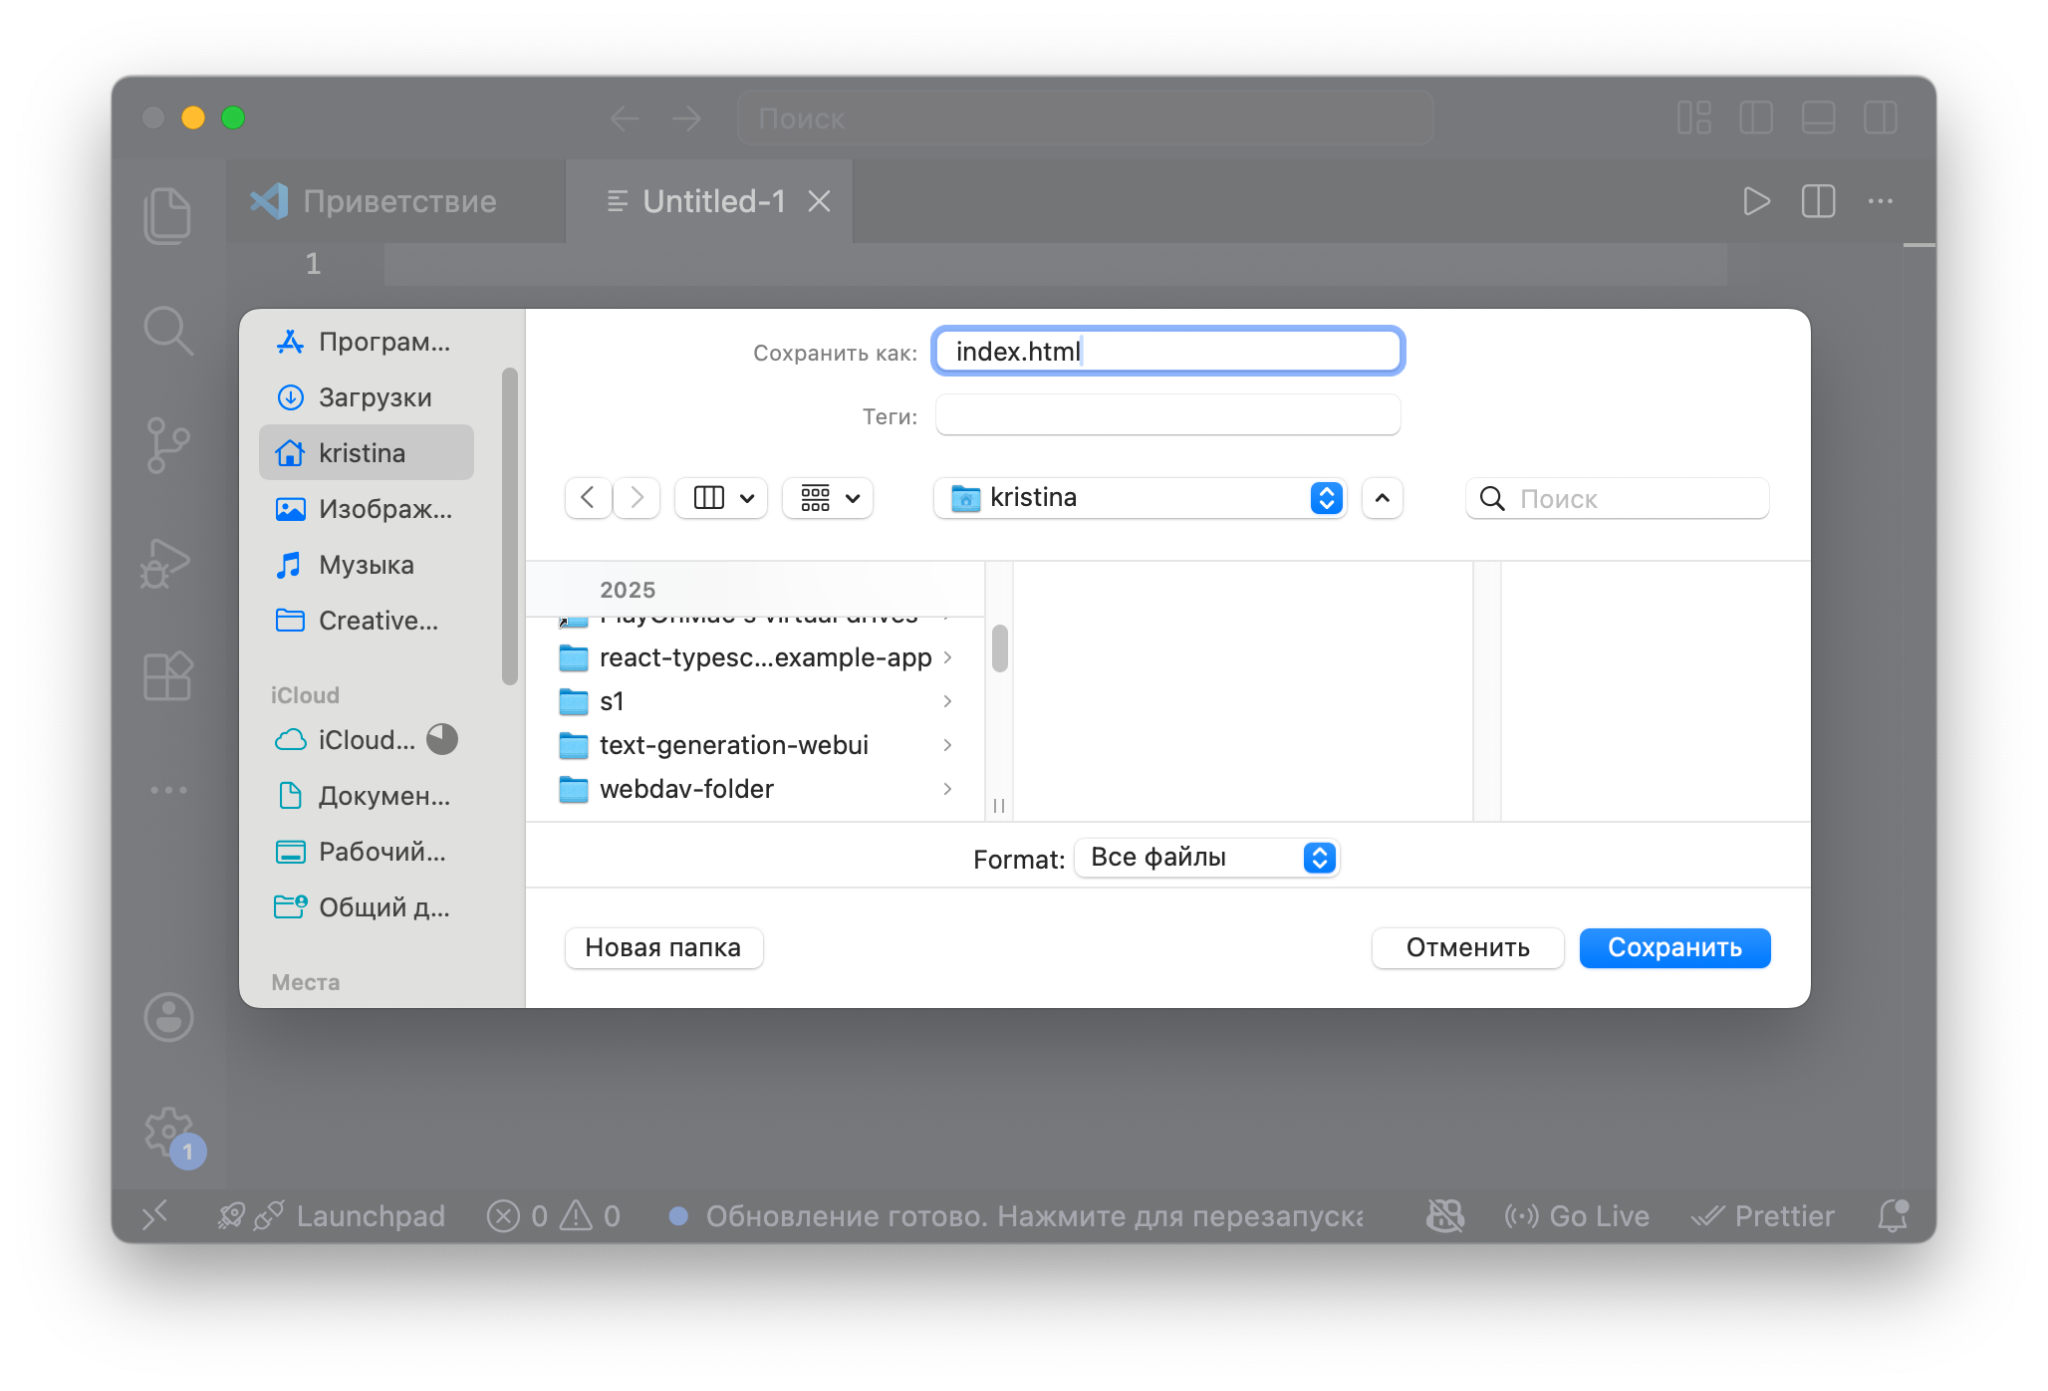This screenshot has width=2048, height=1391.
Task: Open the Manage gear icon
Action: tap(168, 1132)
